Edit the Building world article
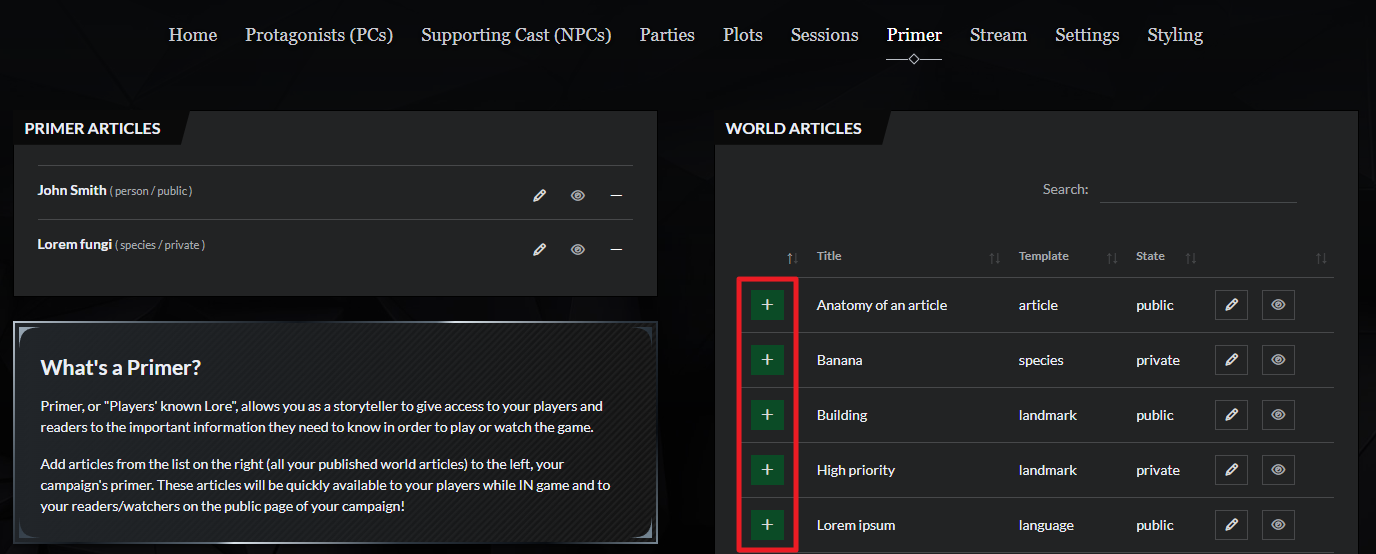Screen dimensions: 1376x554 click(1231, 415)
